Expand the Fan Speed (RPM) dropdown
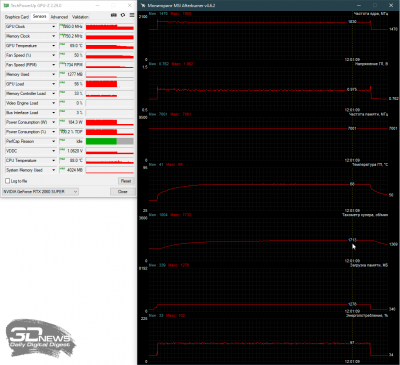This screenshot has height=365, width=400. tap(54, 65)
